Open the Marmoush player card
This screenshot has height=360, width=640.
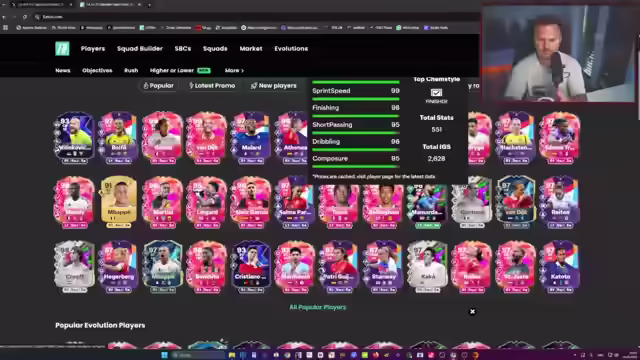(295, 267)
